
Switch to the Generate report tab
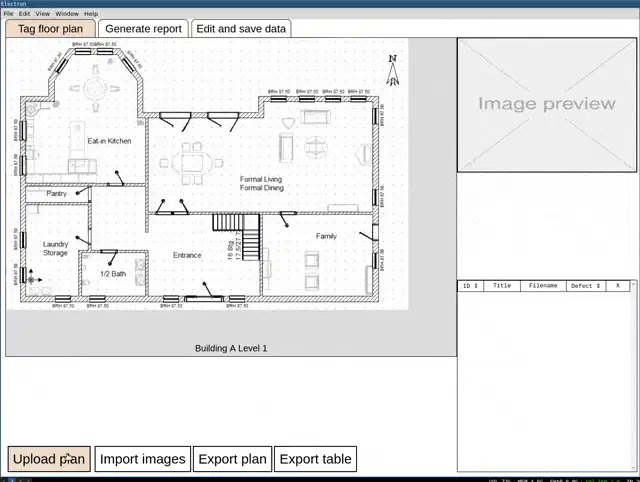pos(143,29)
